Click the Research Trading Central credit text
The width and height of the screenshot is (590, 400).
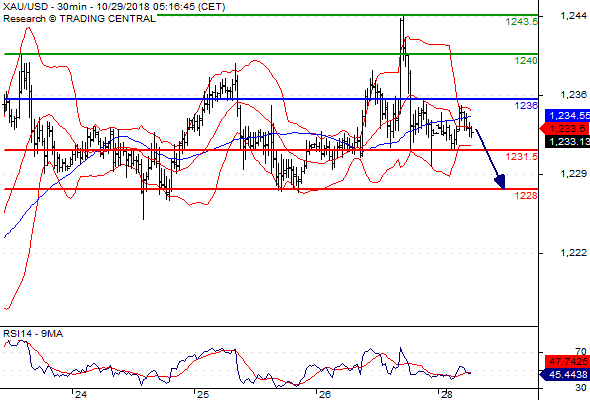79,18
